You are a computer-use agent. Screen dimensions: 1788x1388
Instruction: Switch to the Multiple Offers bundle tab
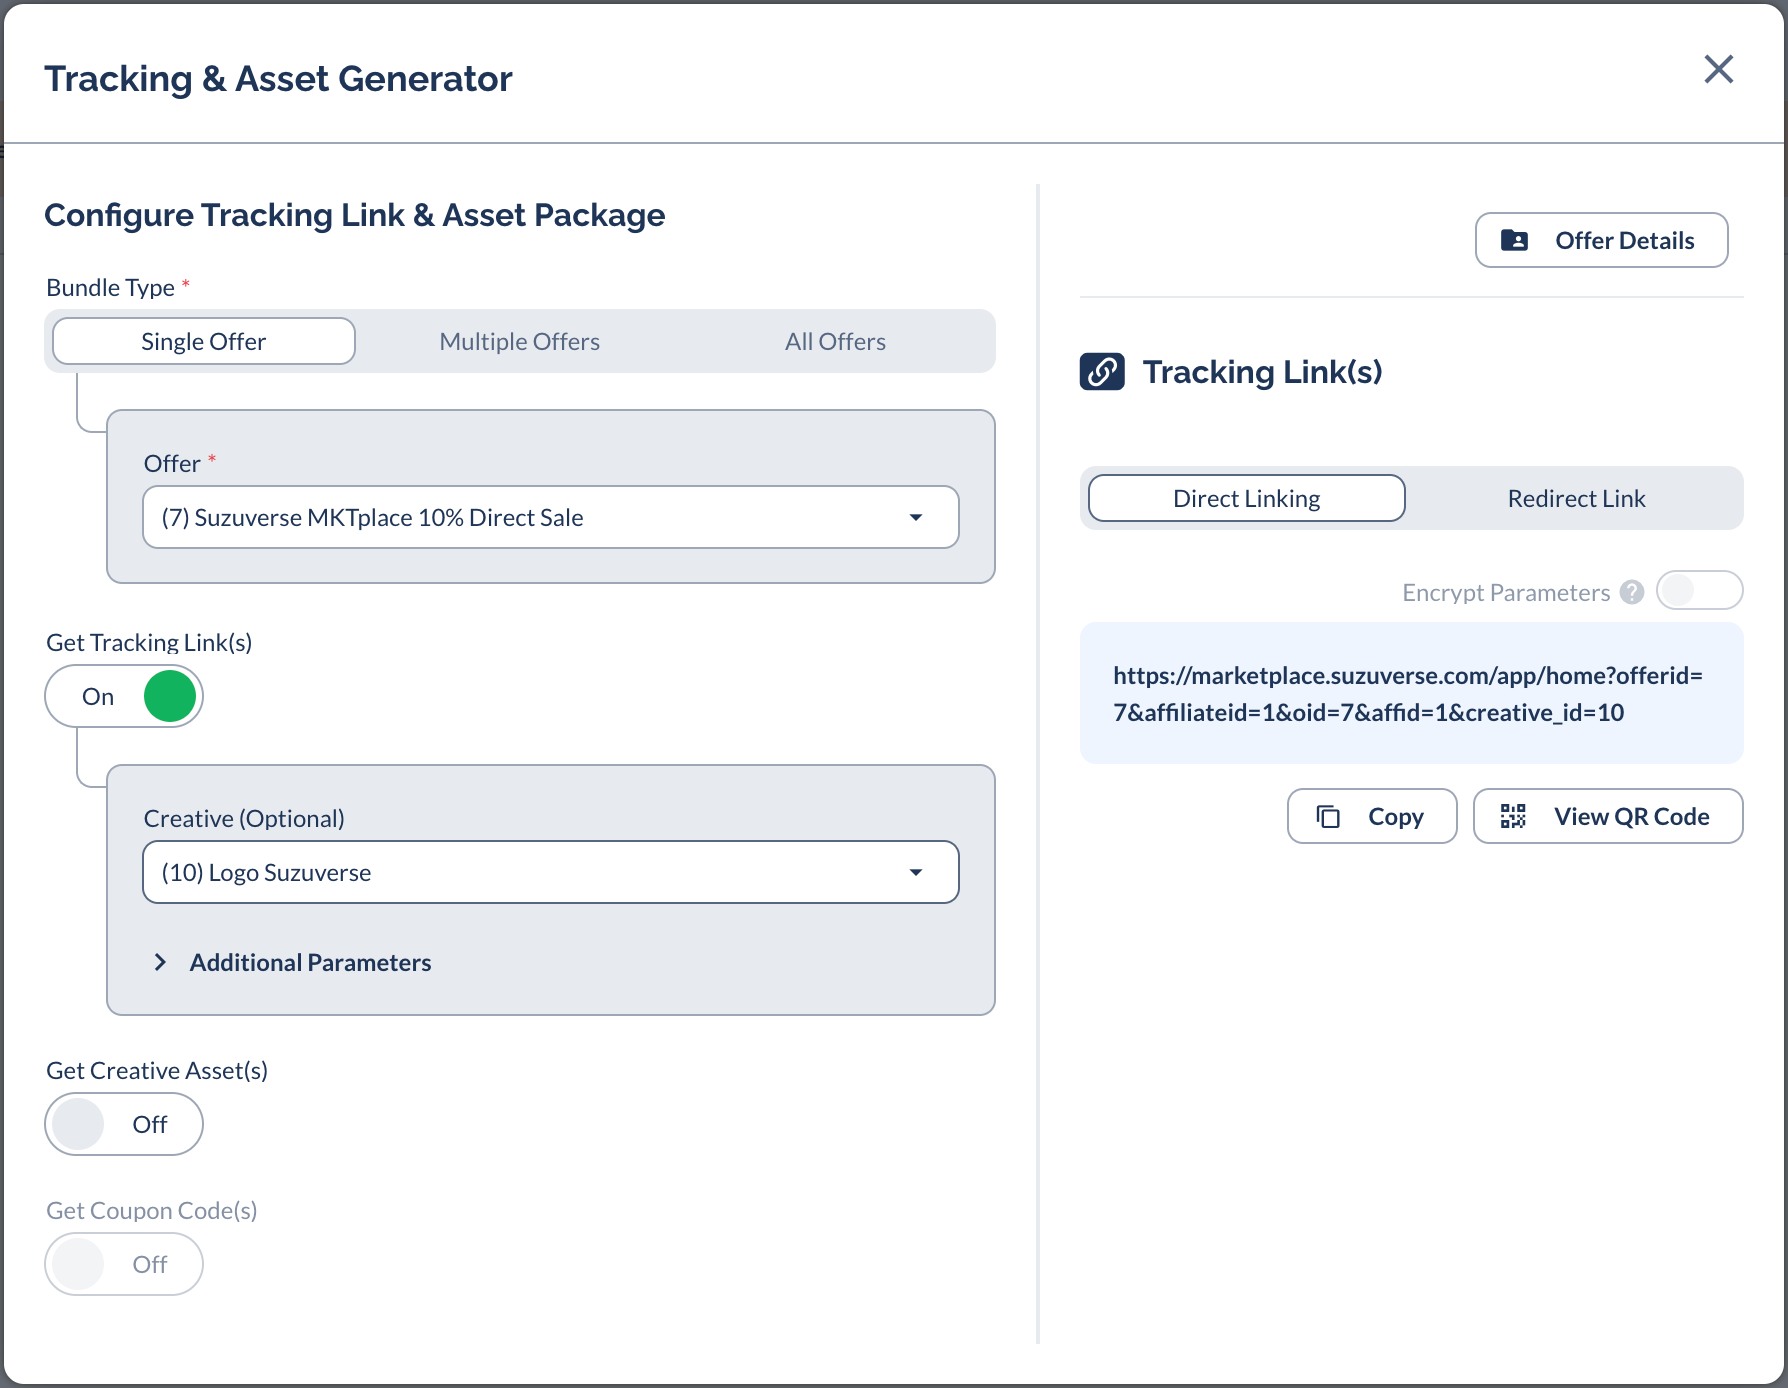click(x=519, y=341)
